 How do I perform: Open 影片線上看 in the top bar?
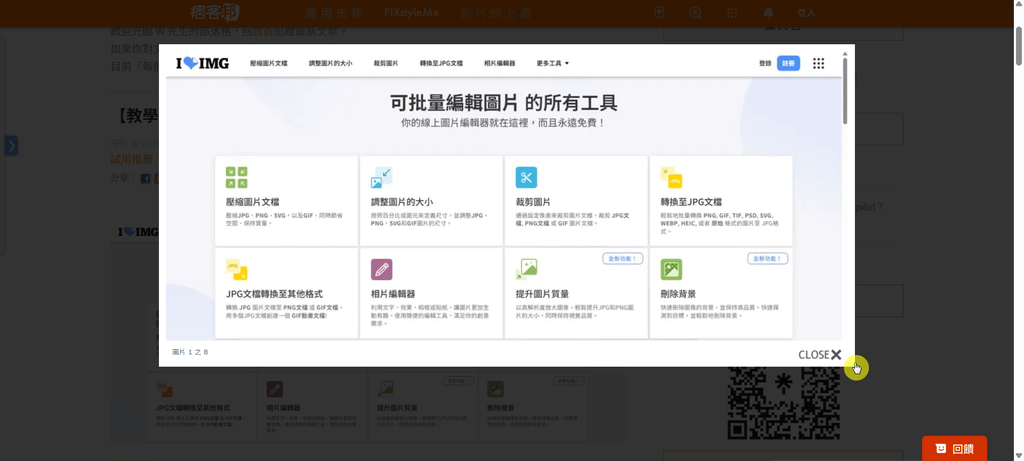point(497,13)
